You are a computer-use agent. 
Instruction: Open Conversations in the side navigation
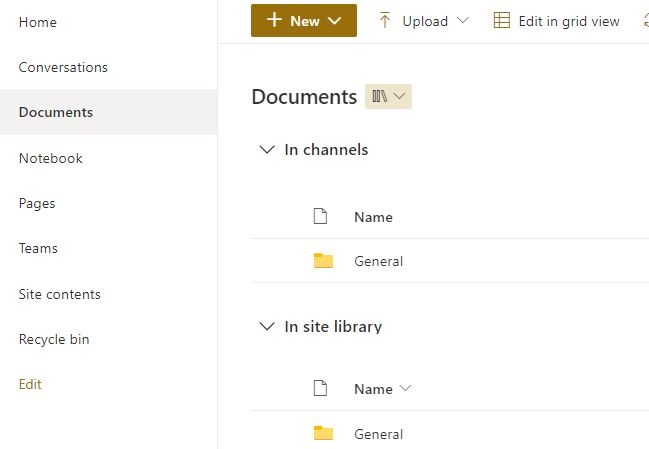coord(63,67)
